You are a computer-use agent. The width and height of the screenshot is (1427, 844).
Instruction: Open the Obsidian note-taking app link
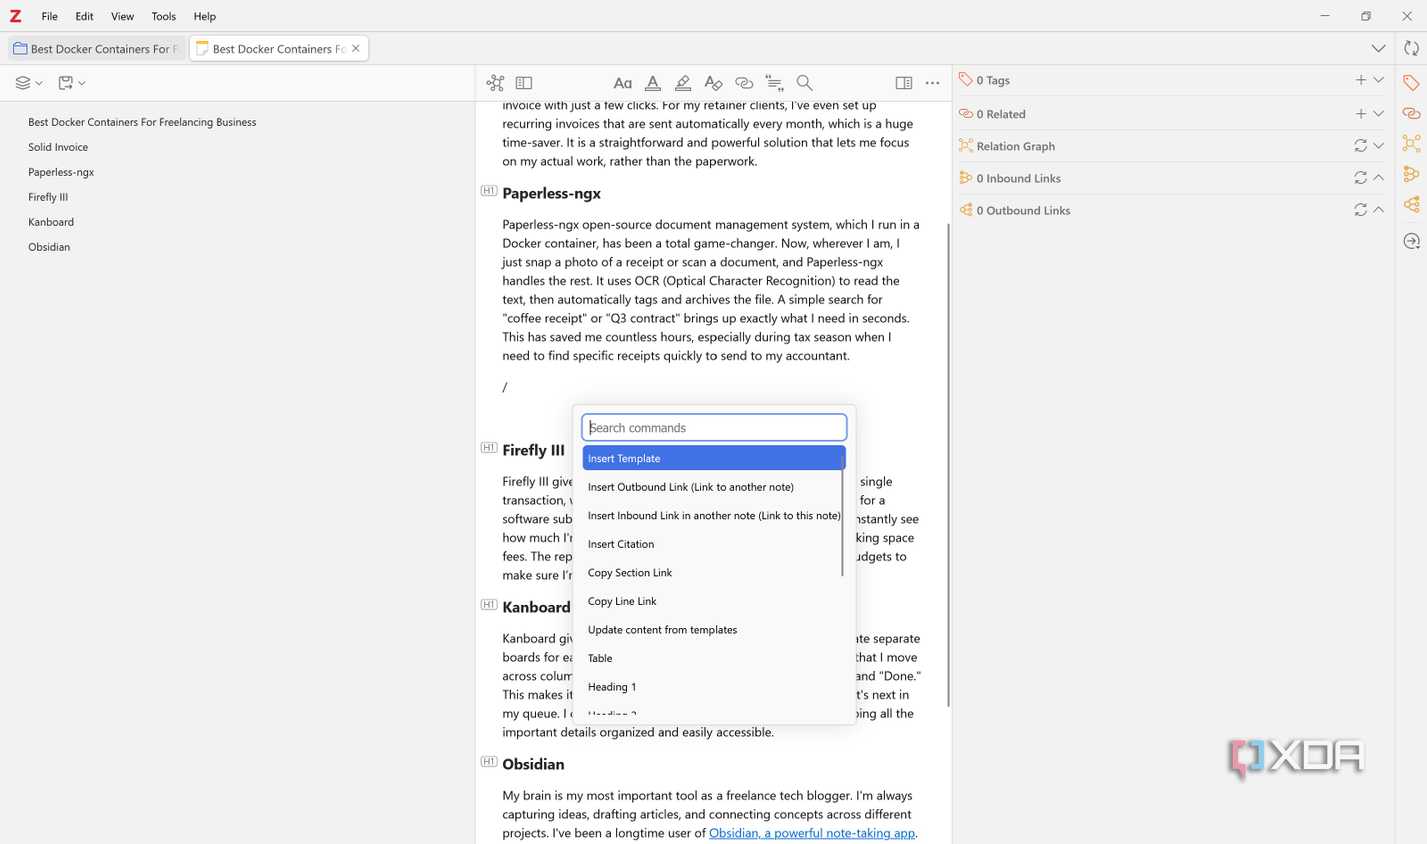click(x=811, y=832)
